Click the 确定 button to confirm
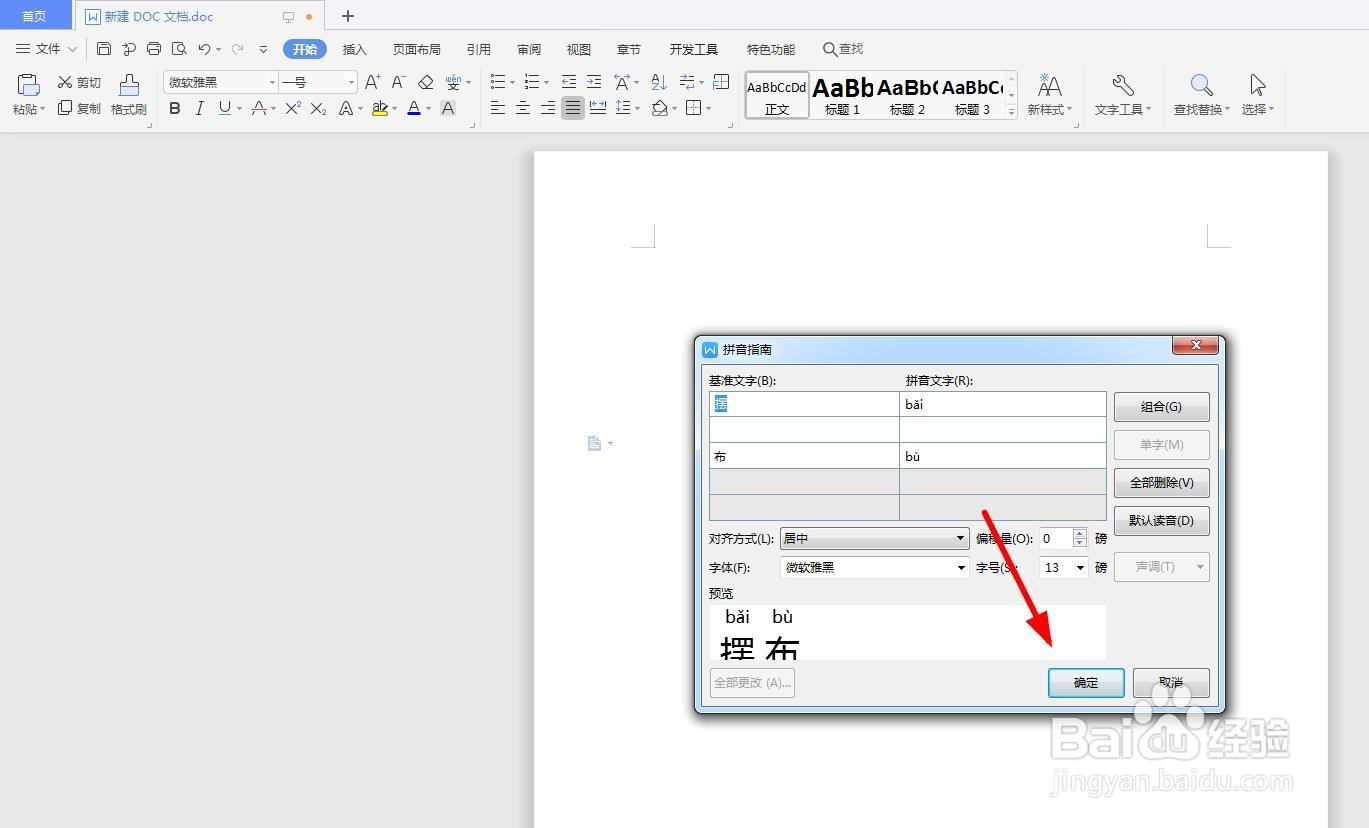Viewport: 1369px width, 828px height. point(1086,682)
